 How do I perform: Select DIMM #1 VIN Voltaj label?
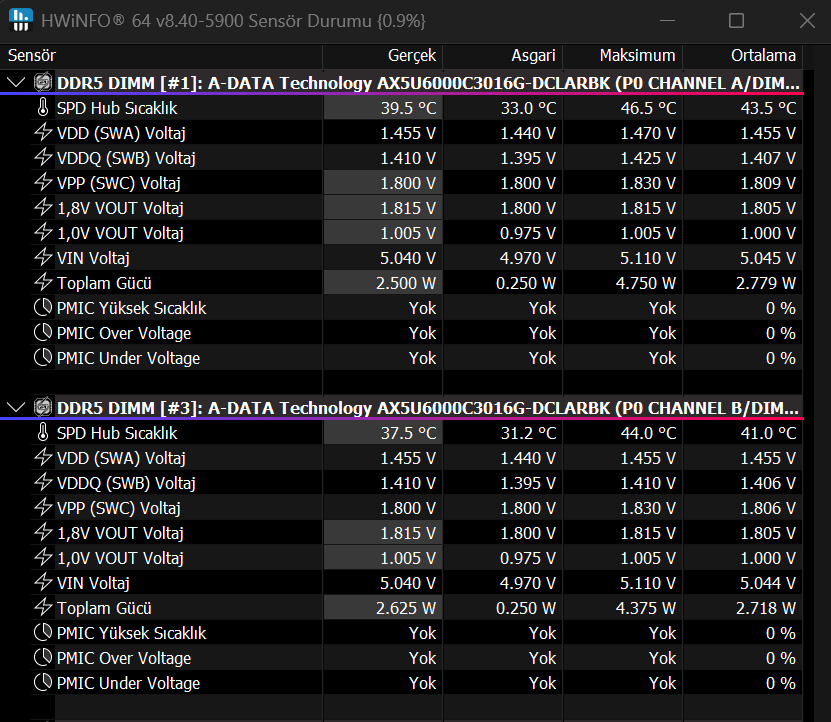point(93,258)
